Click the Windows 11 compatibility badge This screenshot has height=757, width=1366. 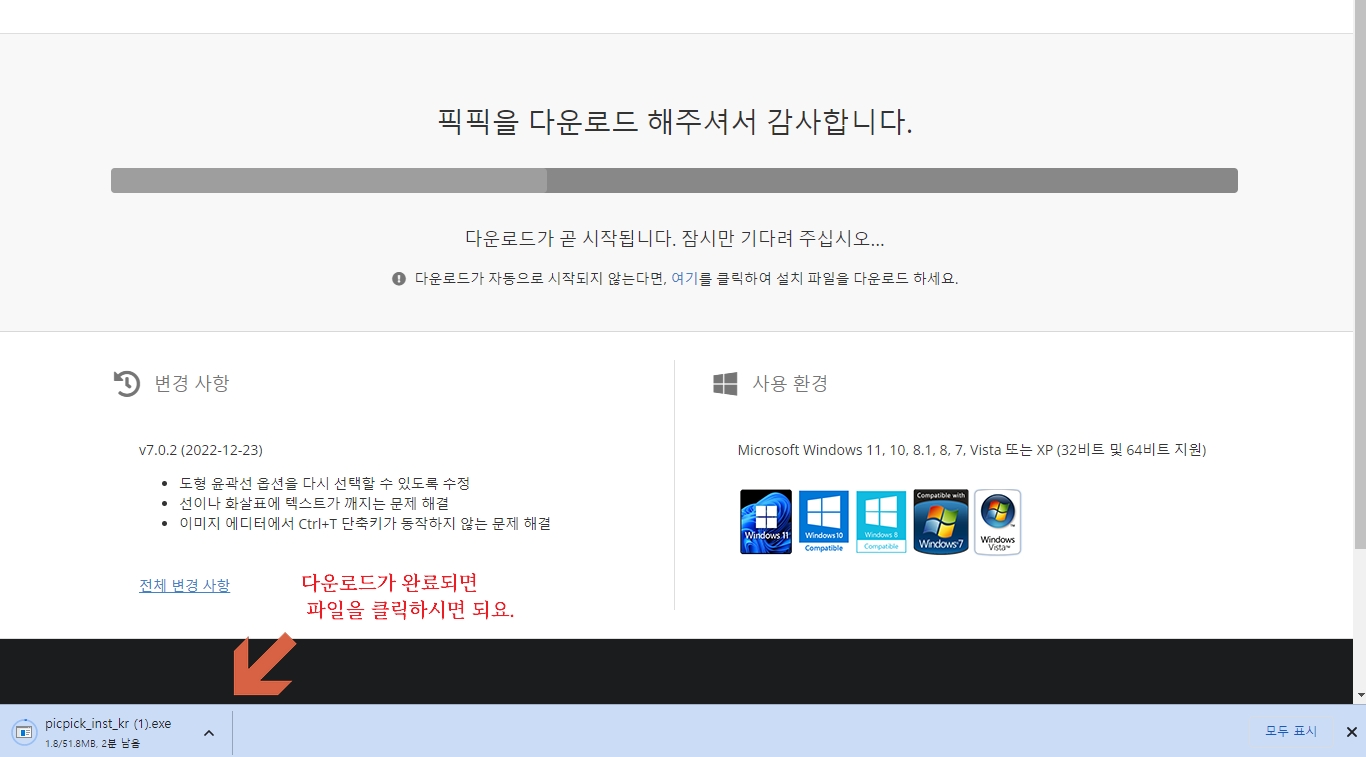[x=766, y=522]
